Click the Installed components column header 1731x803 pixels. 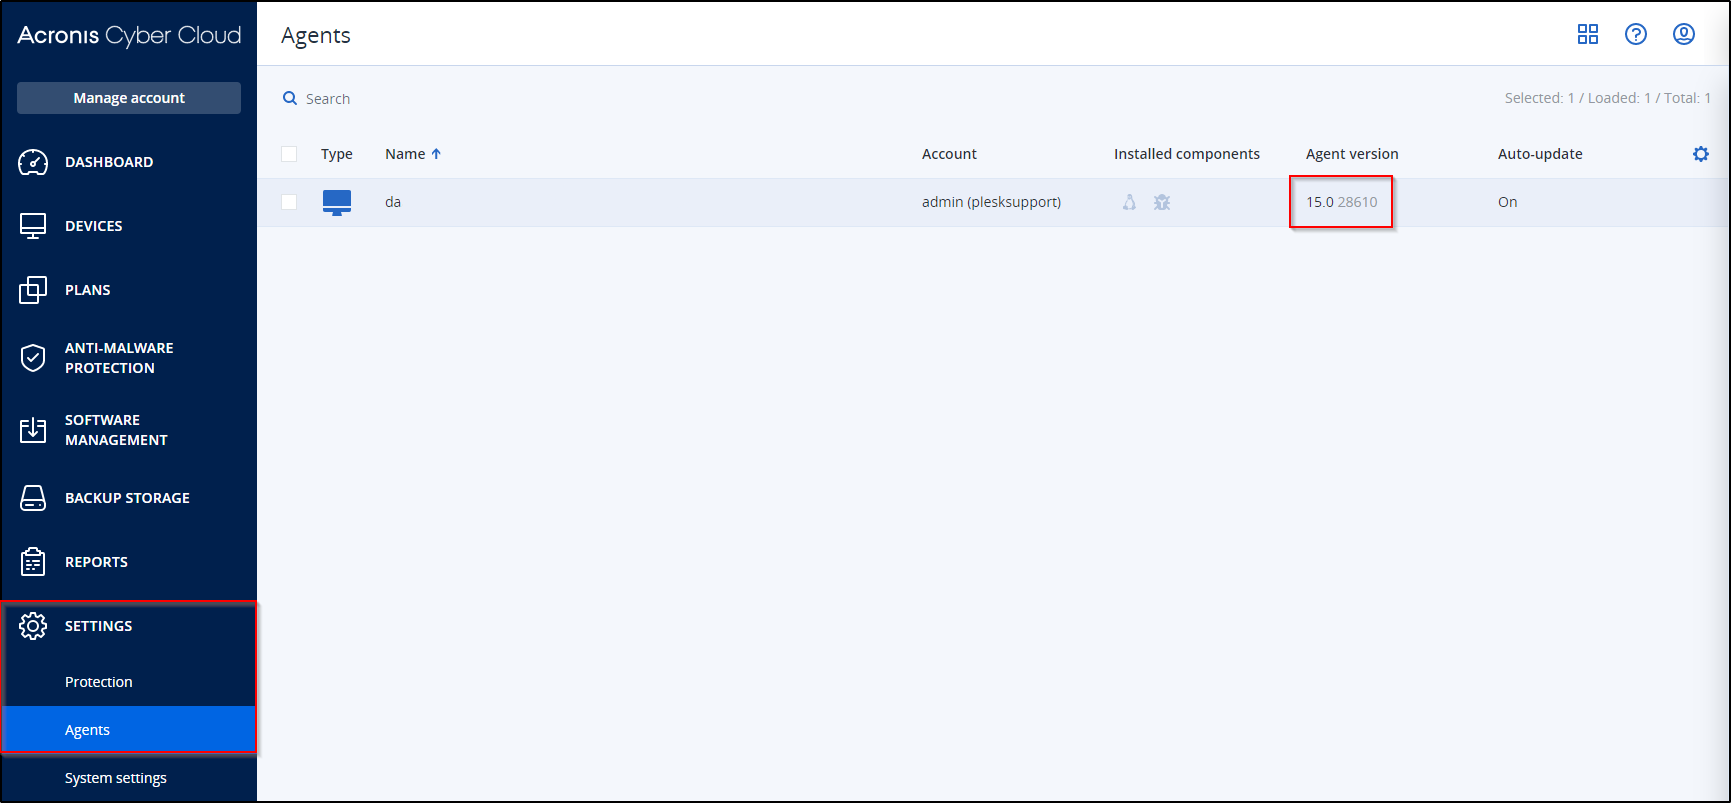click(1187, 154)
